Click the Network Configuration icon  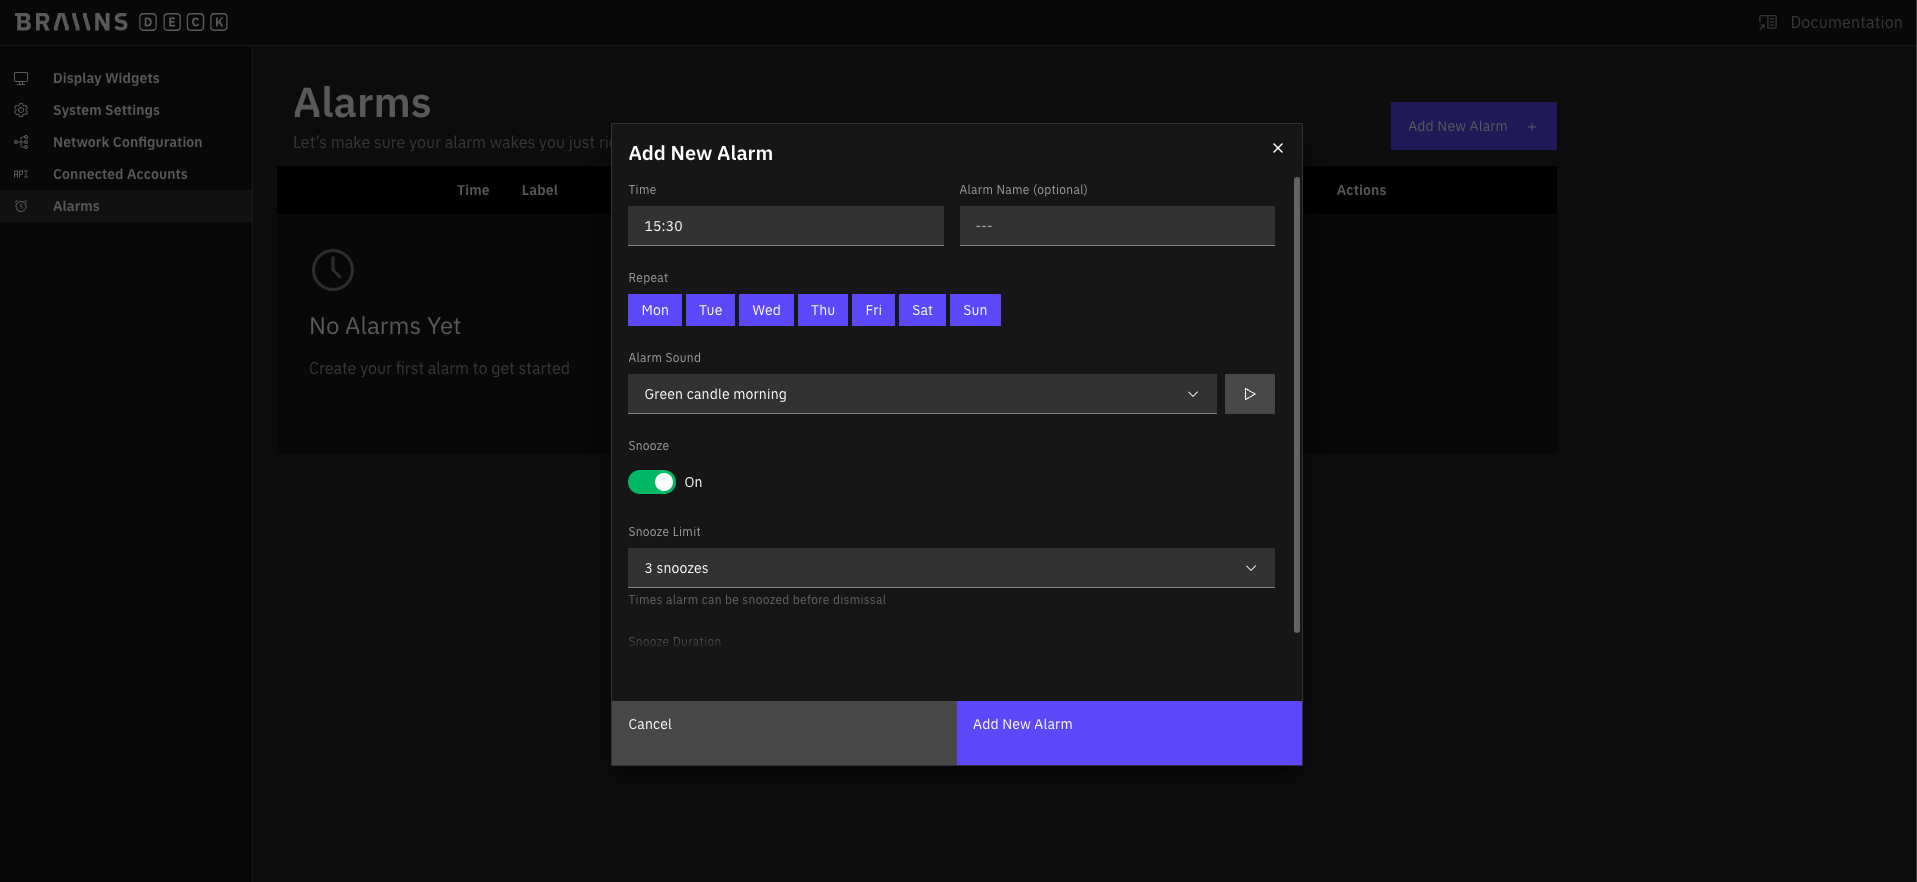point(21,142)
